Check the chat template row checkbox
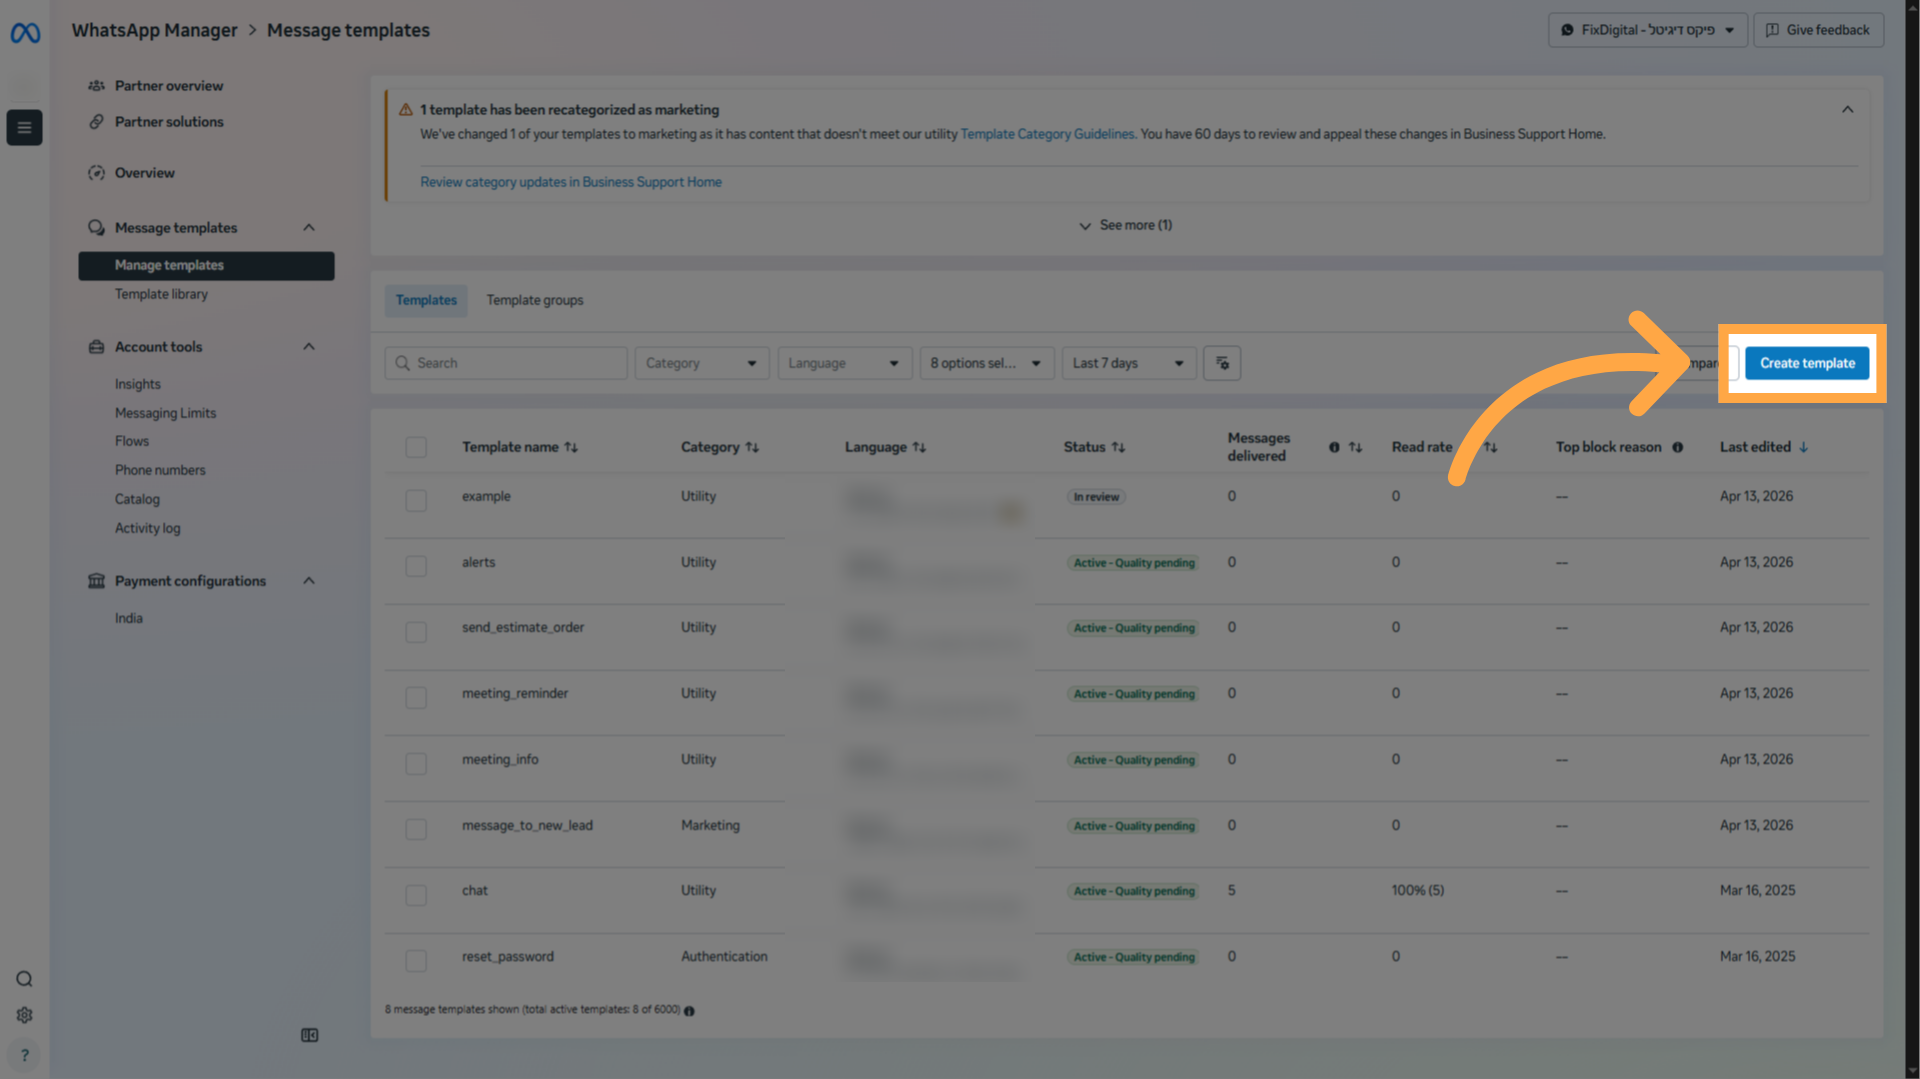This screenshot has width=1920, height=1079. click(x=416, y=895)
